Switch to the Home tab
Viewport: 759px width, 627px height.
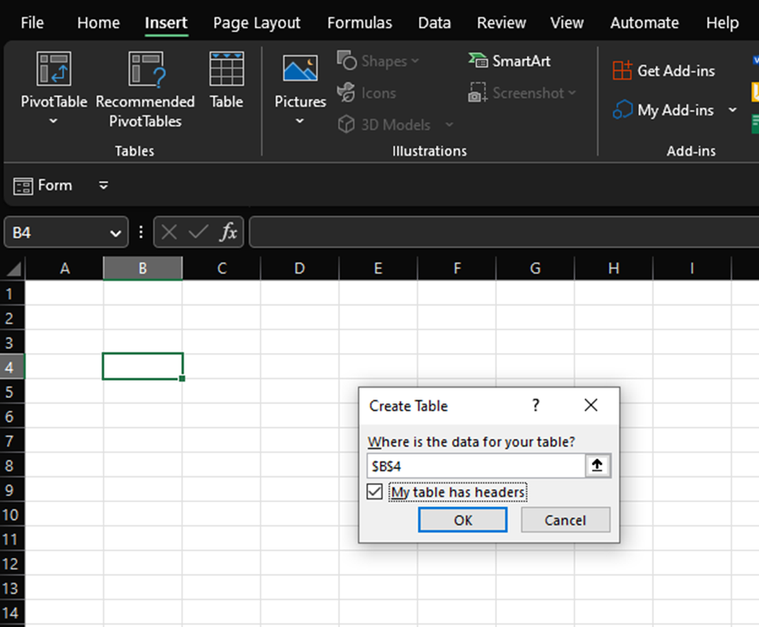point(98,23)
